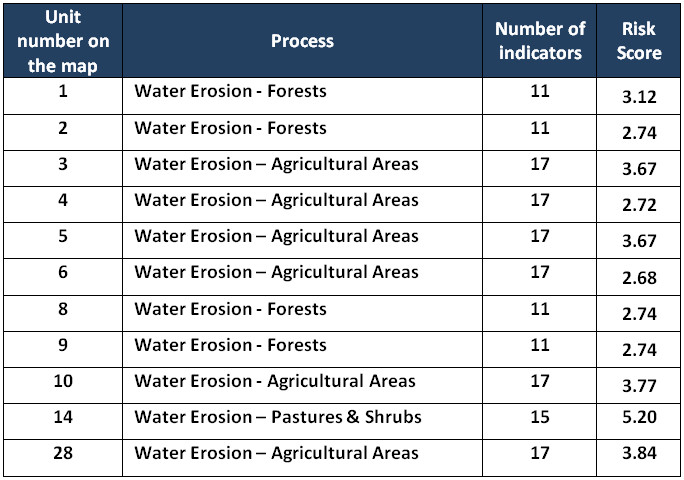Click the process cell for unit 3
Screen dimensions: 684x480
pos(276,164)
